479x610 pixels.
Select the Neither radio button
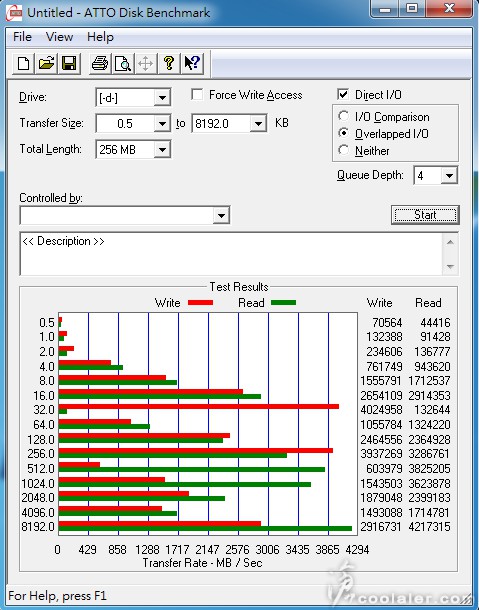pyautogui.click(x=343, y=150)
